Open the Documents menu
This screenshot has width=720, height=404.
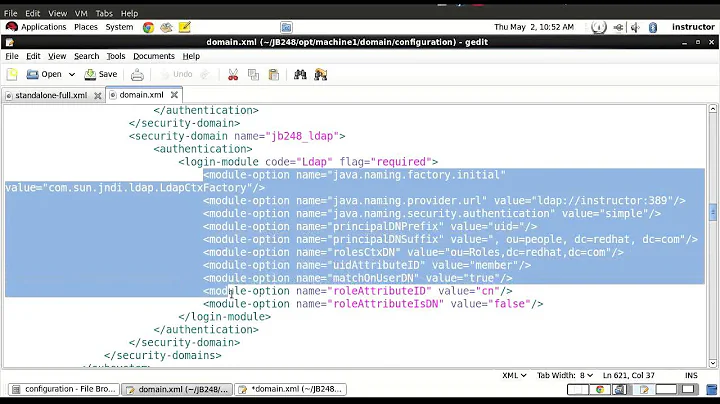coord(154,56)
